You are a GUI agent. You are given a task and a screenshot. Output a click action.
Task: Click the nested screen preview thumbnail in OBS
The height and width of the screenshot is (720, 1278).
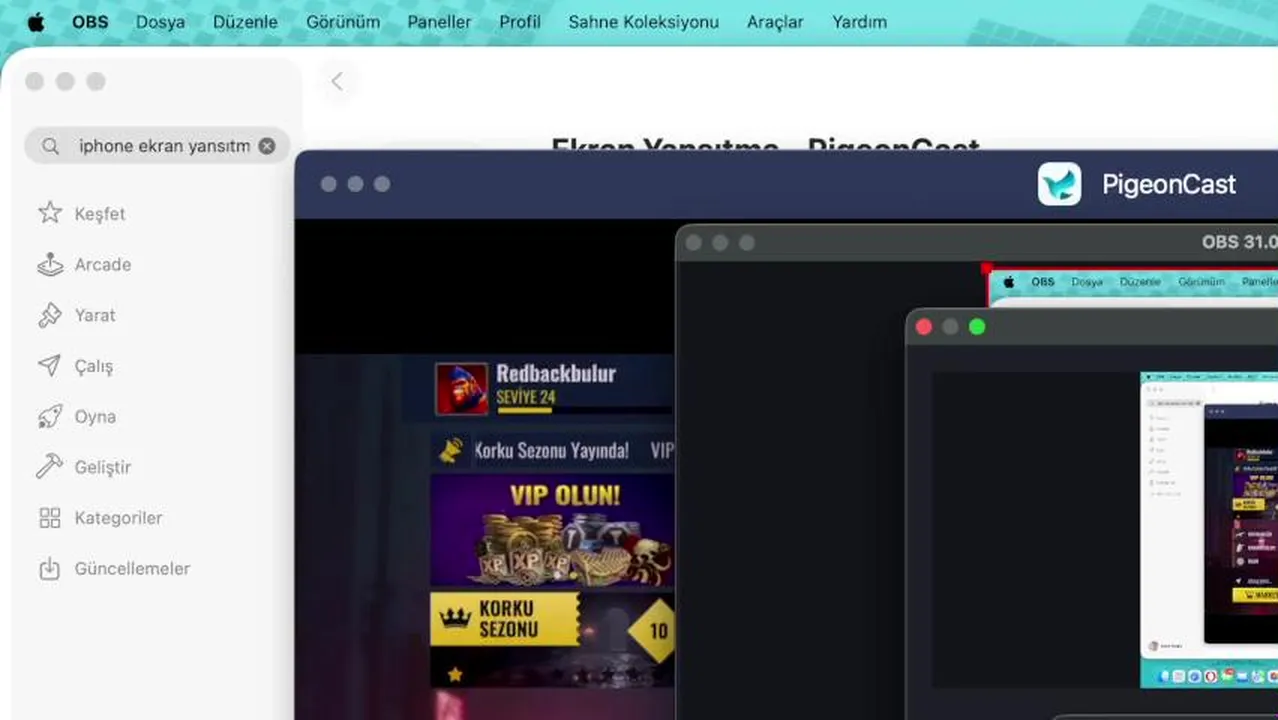click(1209, 530)
